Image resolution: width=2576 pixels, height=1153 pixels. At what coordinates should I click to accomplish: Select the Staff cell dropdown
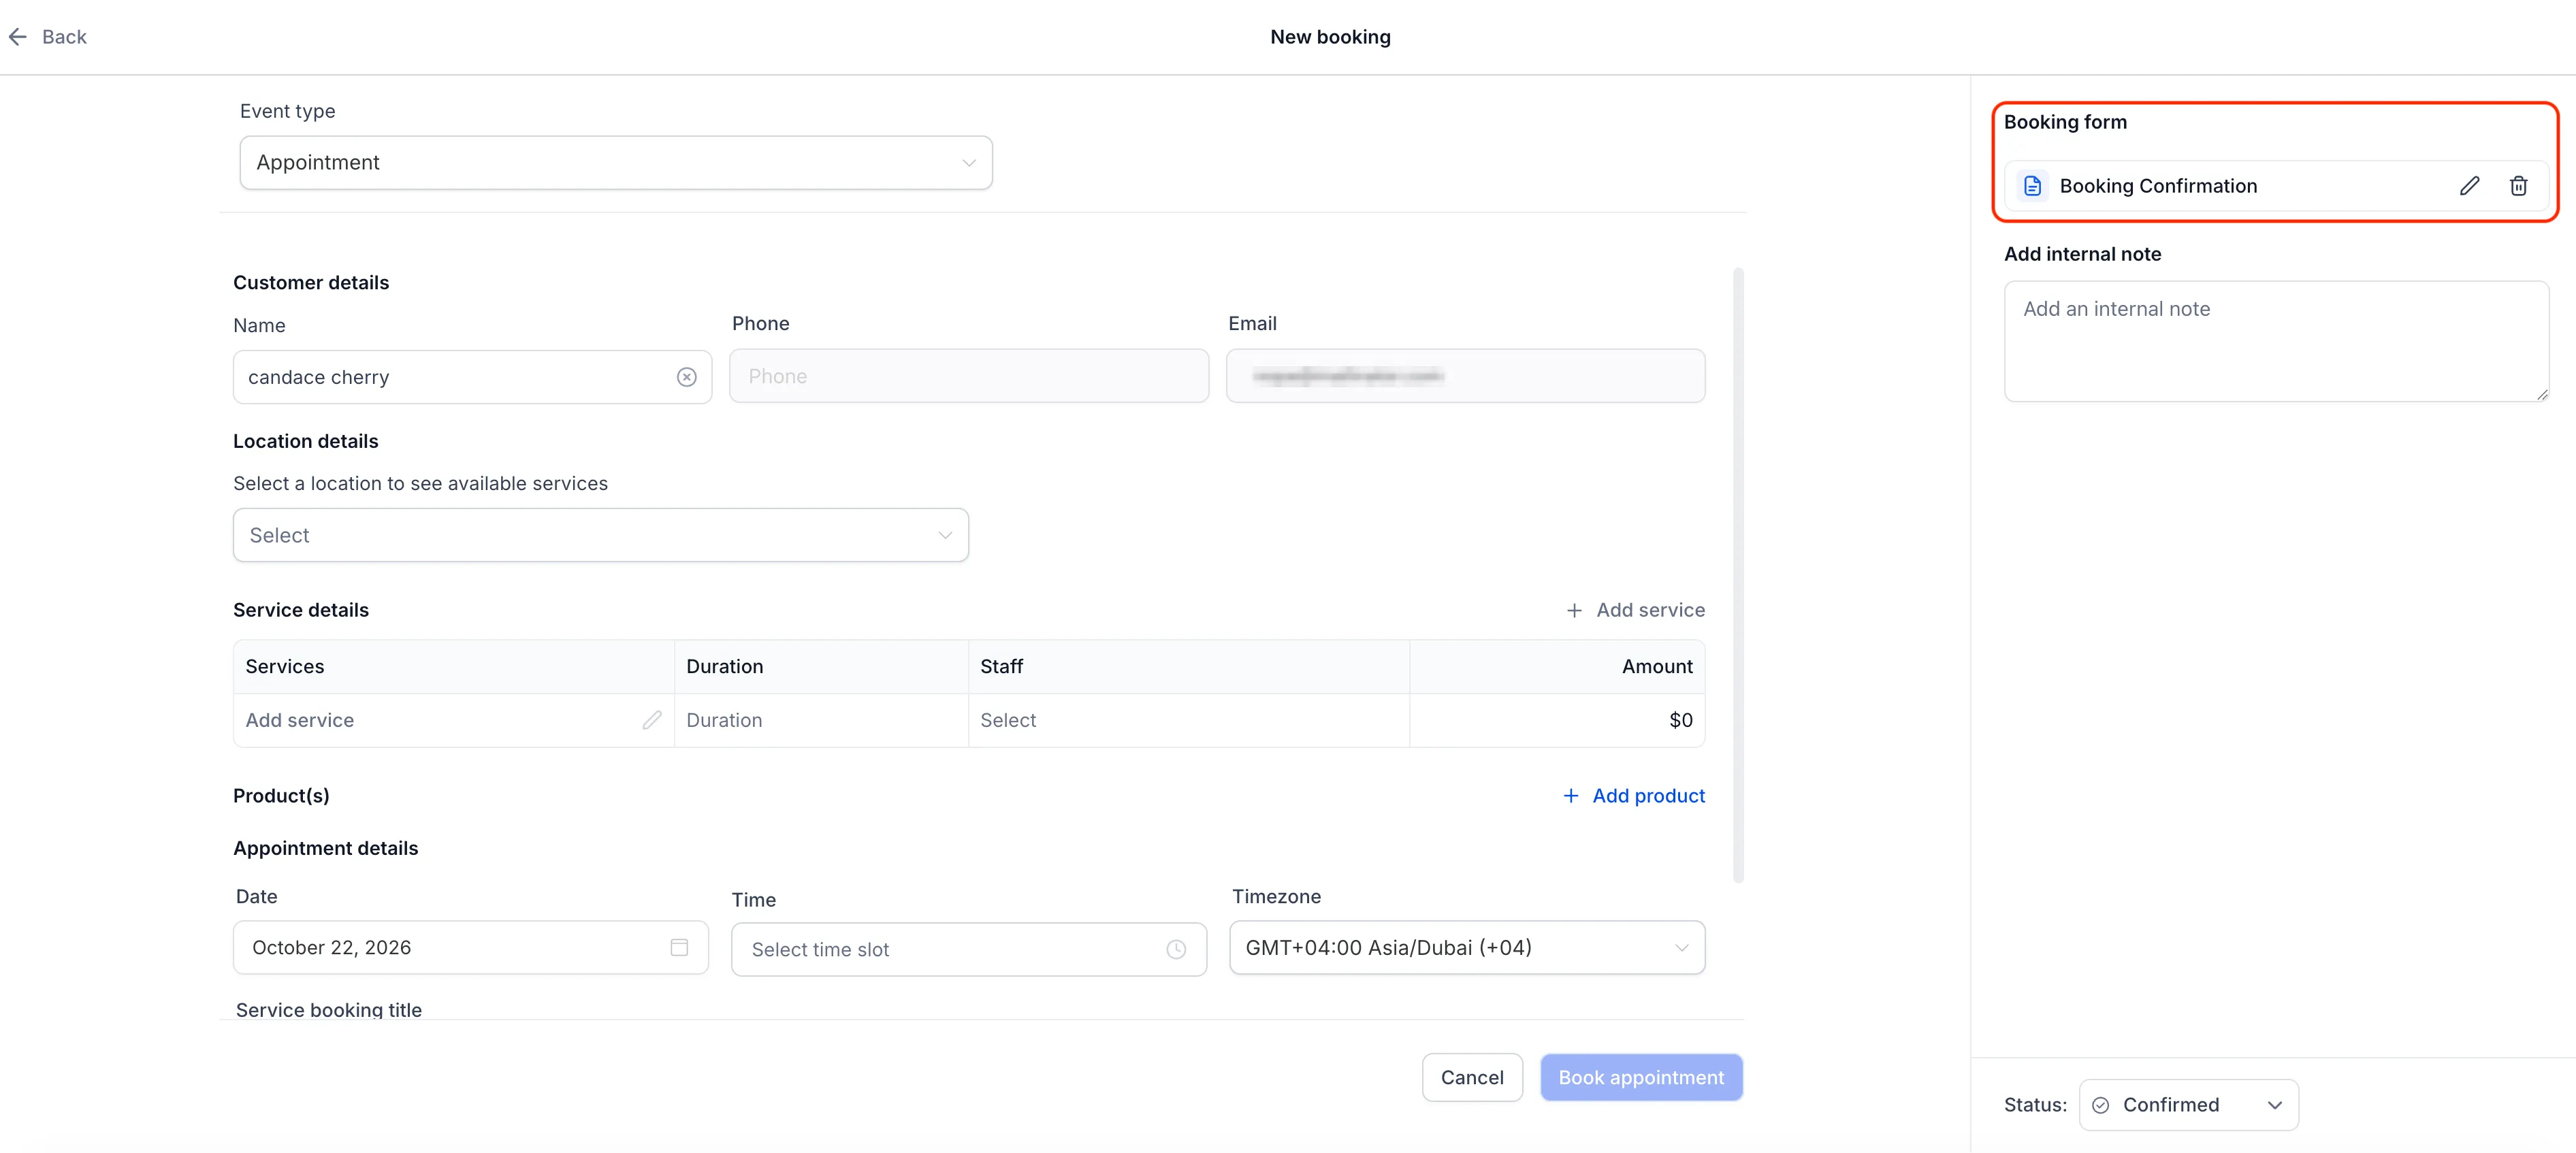1188,720
